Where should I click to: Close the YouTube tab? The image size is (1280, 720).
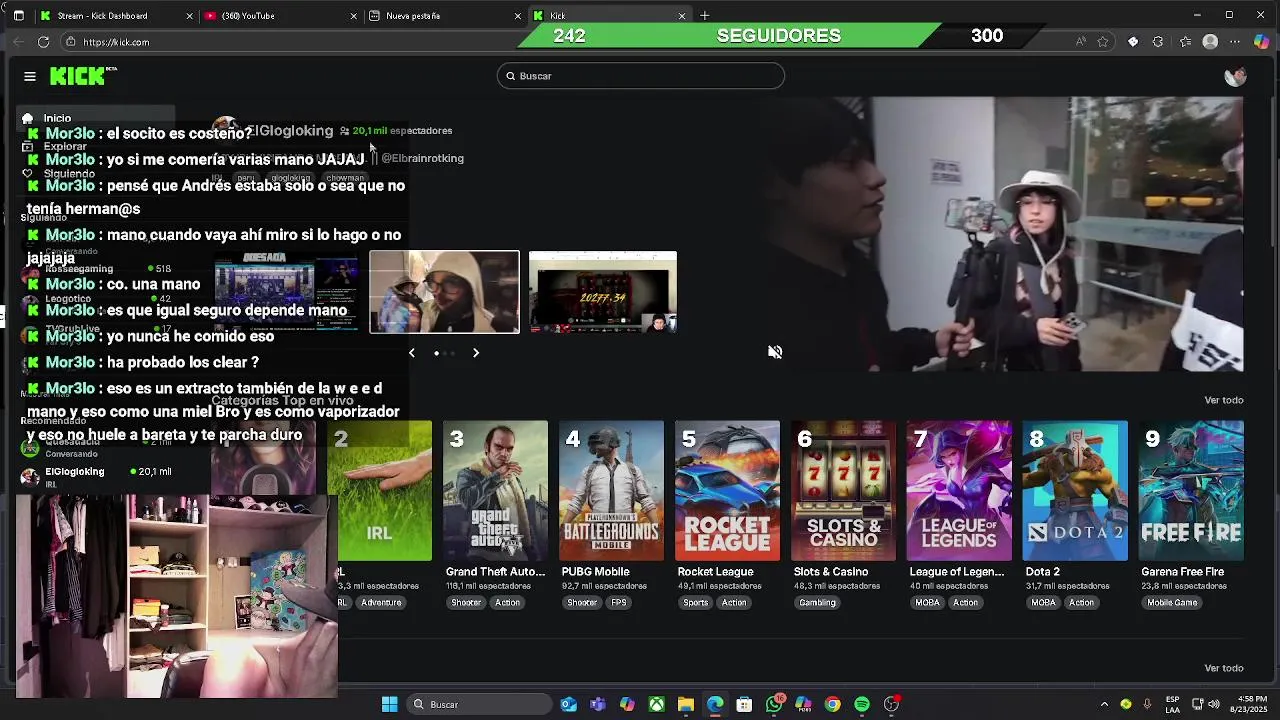[354, 16]
